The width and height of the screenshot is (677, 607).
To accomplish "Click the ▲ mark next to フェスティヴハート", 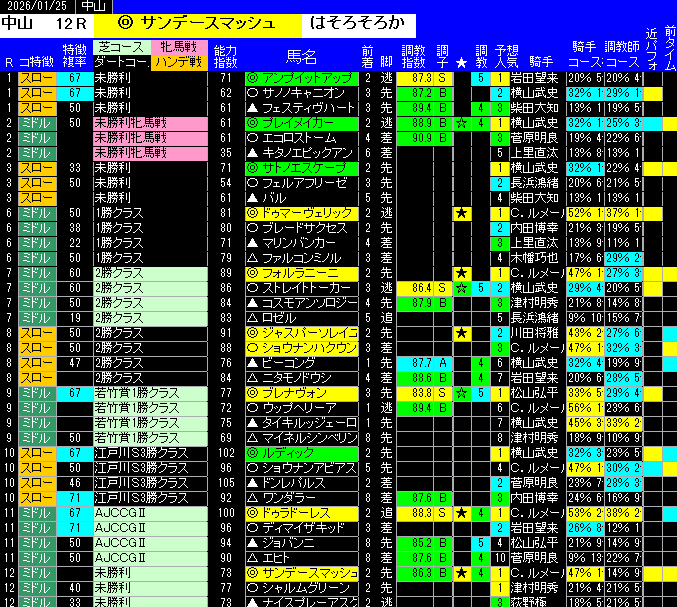I will click(x=253, y=108).
